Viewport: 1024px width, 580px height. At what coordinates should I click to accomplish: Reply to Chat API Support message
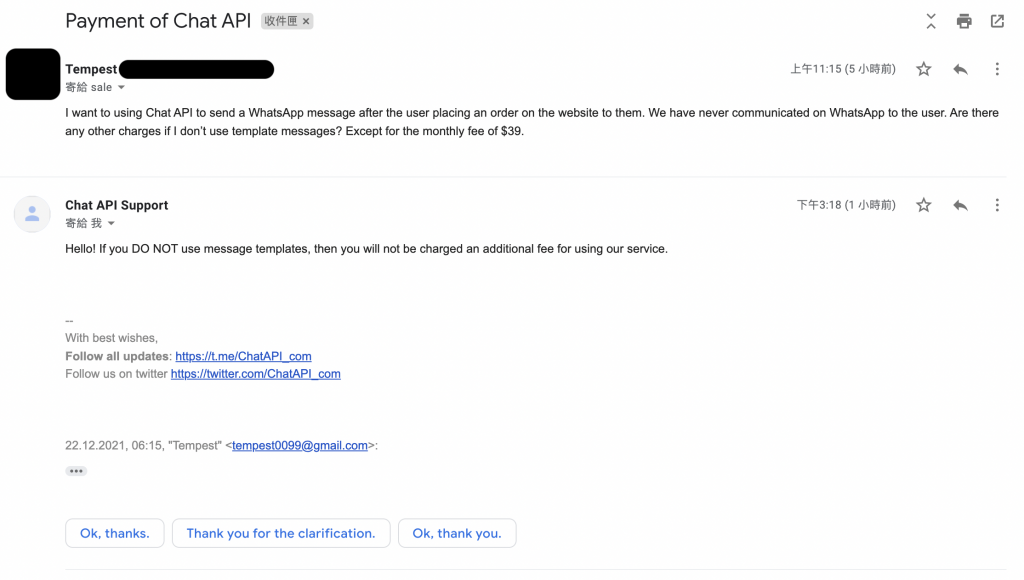click(960, 205)
